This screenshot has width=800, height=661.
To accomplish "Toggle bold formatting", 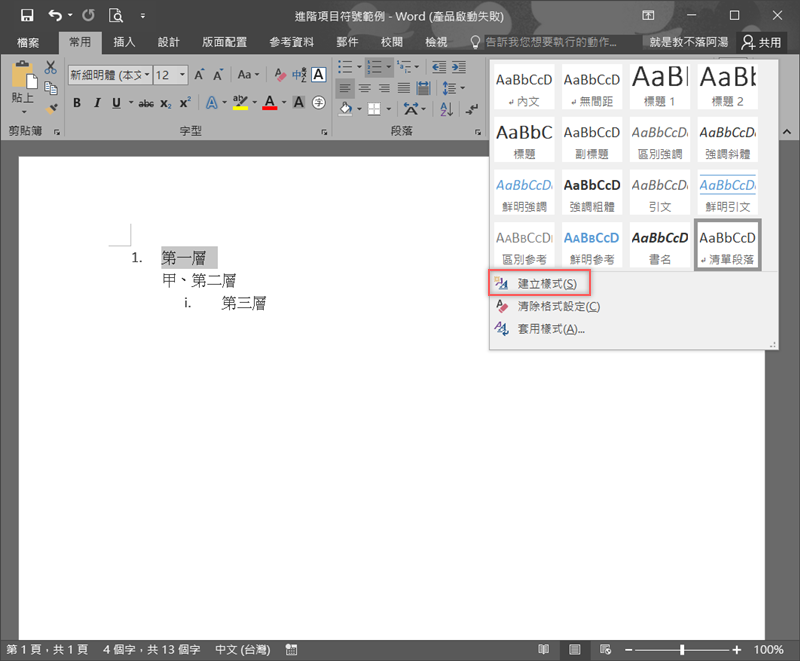I will pos(76,103).
